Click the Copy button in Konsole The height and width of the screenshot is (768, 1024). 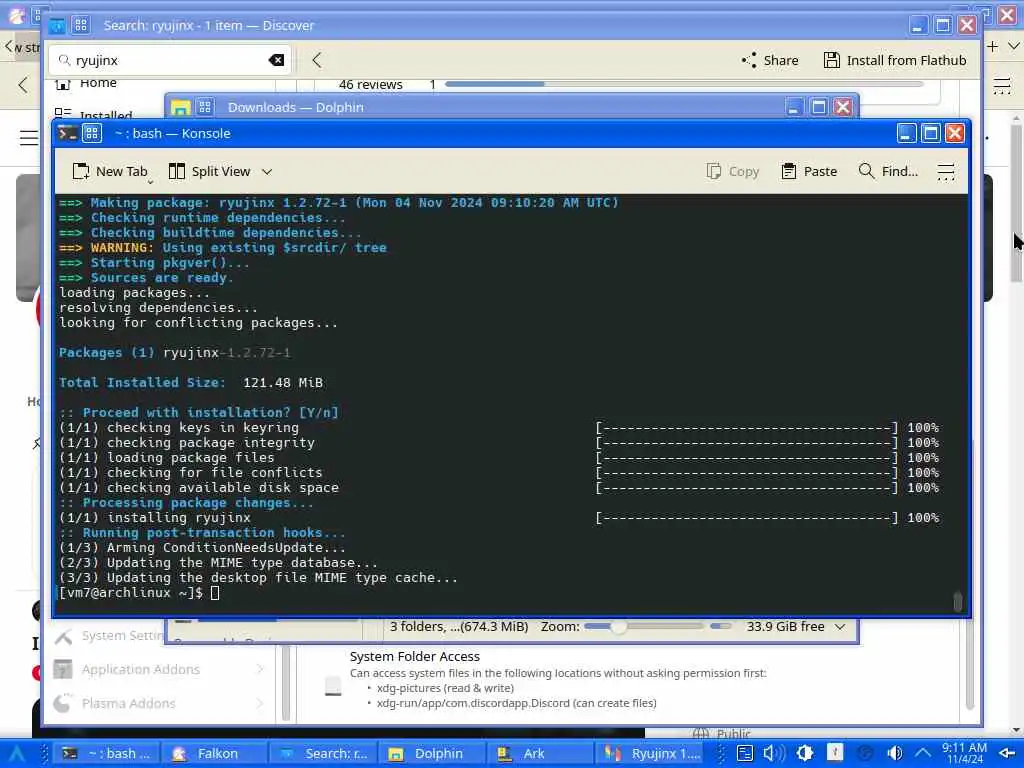(x=733, y=171)
